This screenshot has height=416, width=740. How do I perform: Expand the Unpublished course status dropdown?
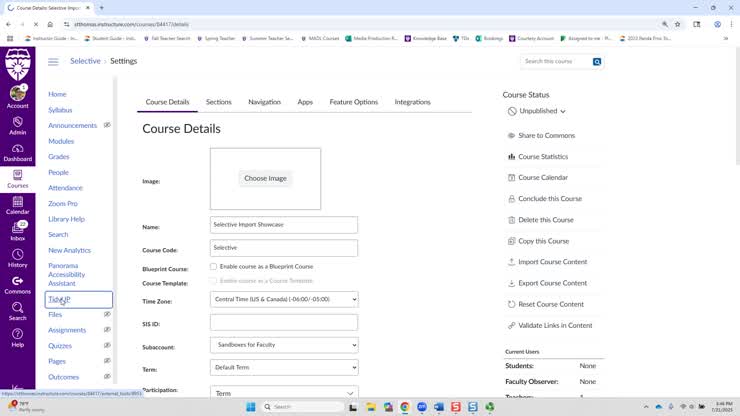tap(537, 111)
